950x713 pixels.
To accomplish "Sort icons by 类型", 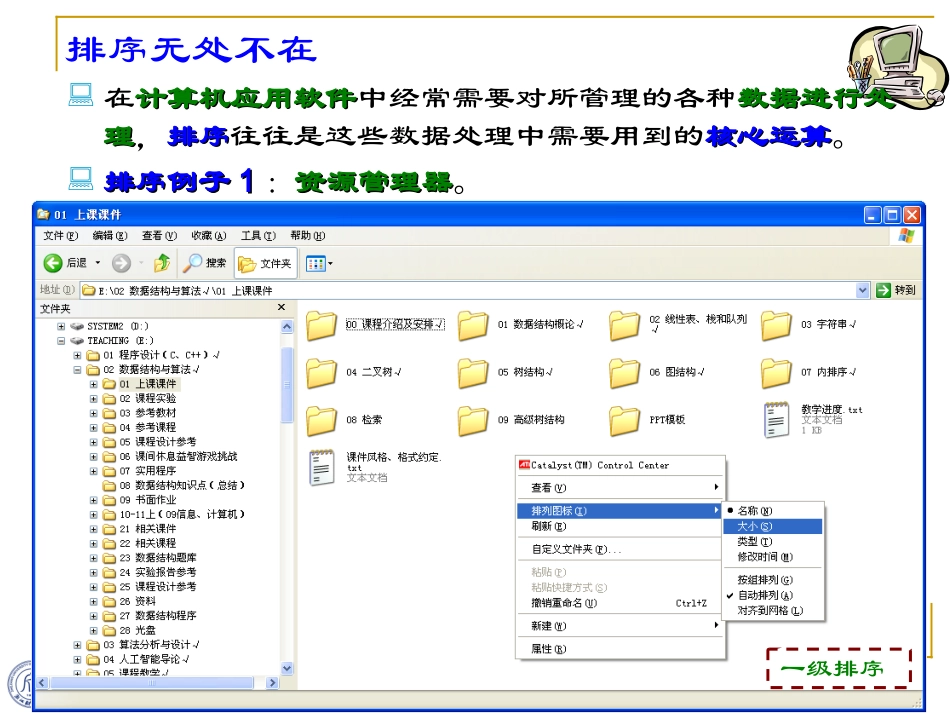I will (773, 542).
